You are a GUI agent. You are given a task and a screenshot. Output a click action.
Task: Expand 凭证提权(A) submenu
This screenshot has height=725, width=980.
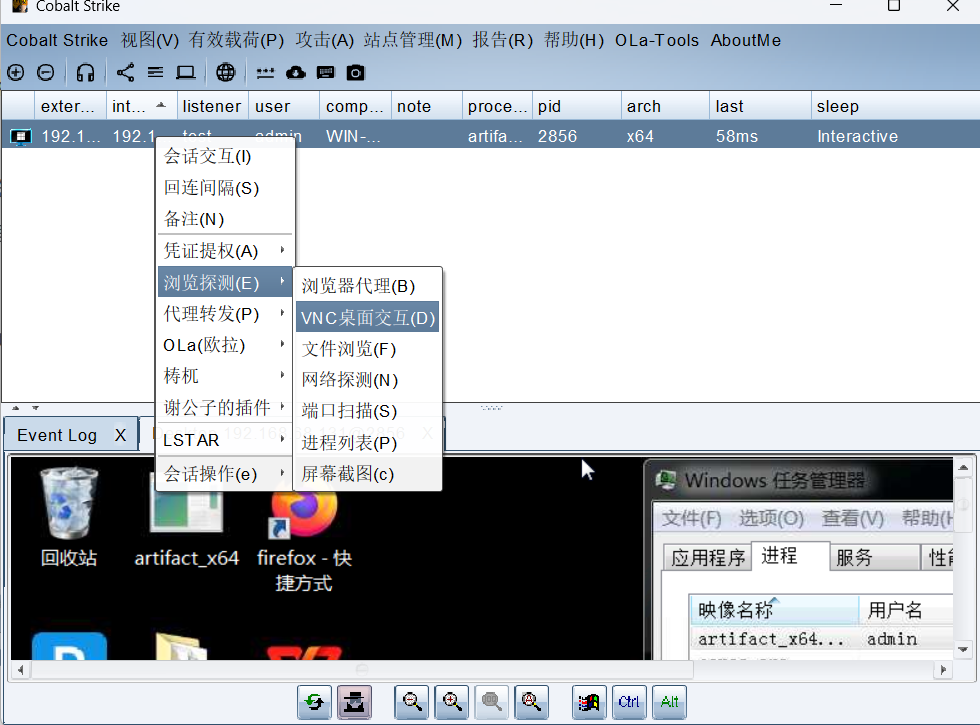(x=225, y=251)
